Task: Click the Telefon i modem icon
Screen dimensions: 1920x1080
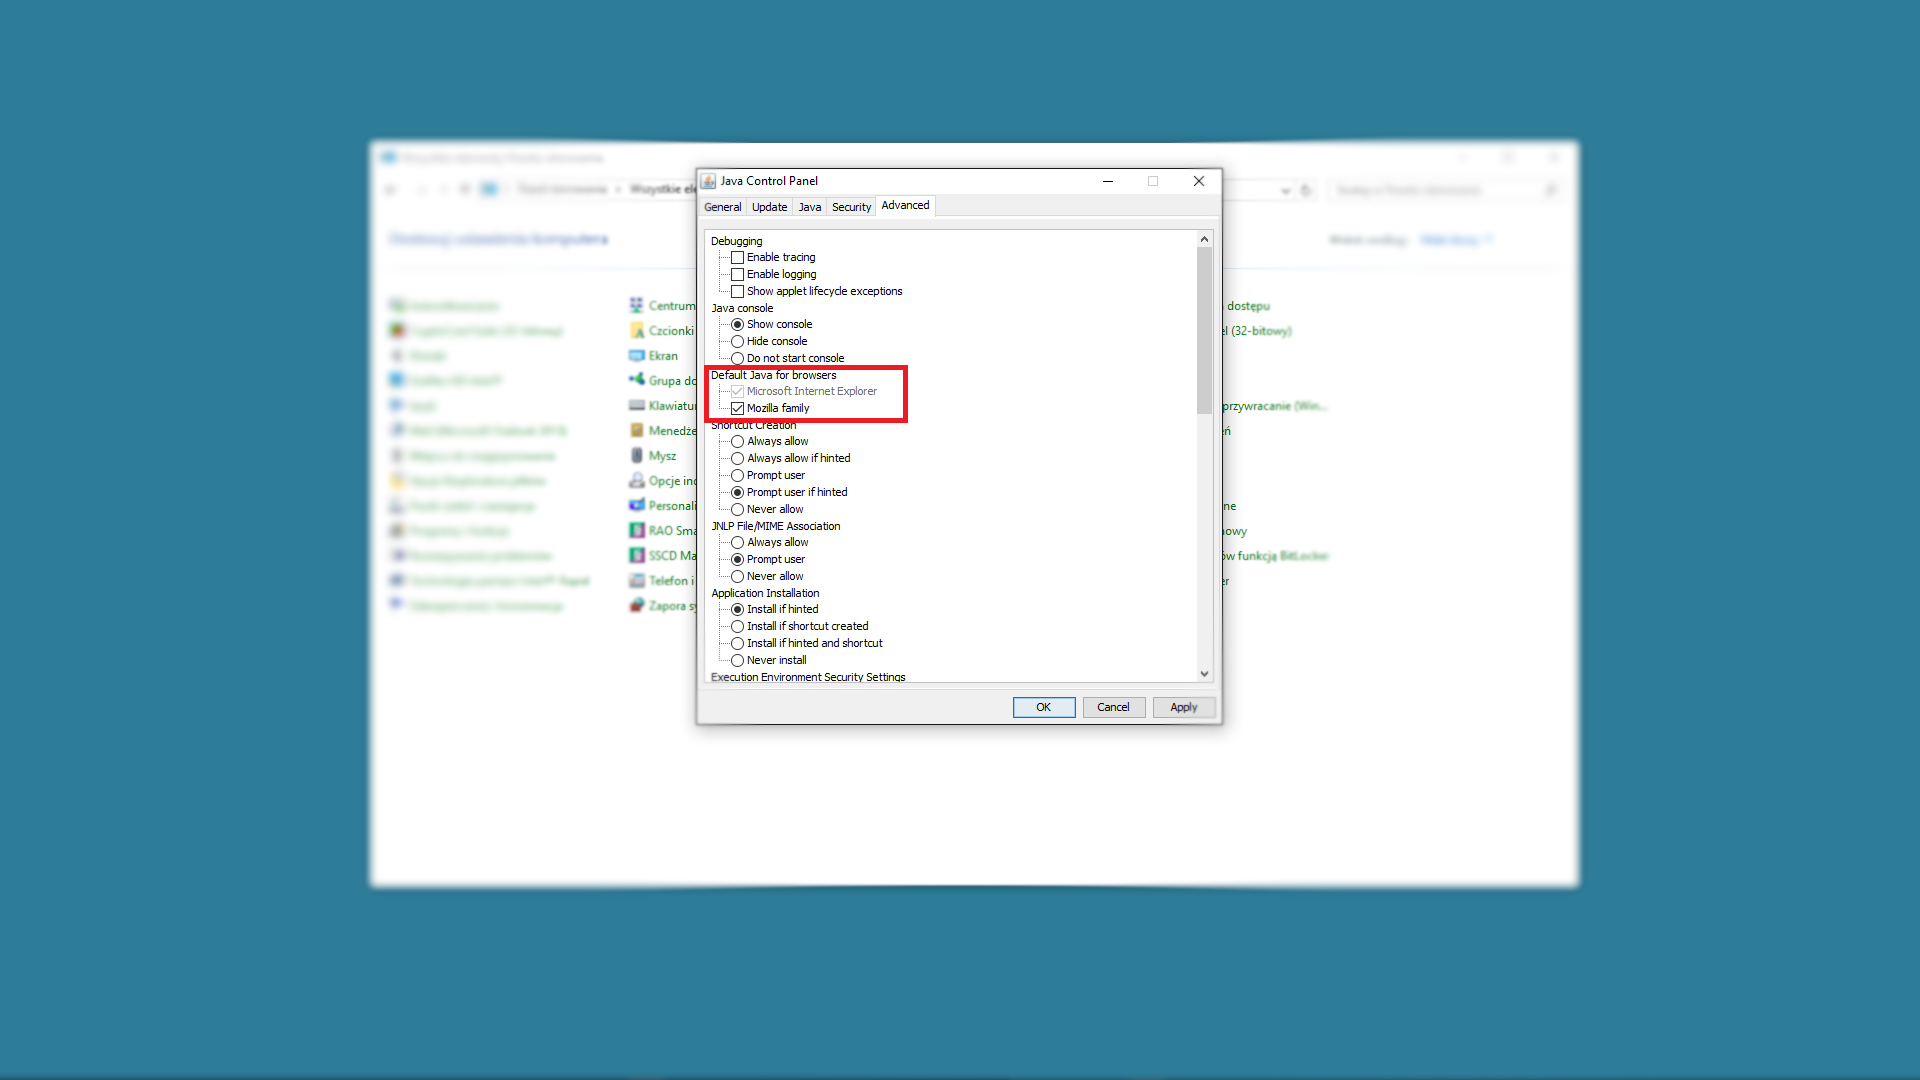Action: click(637, 581)
